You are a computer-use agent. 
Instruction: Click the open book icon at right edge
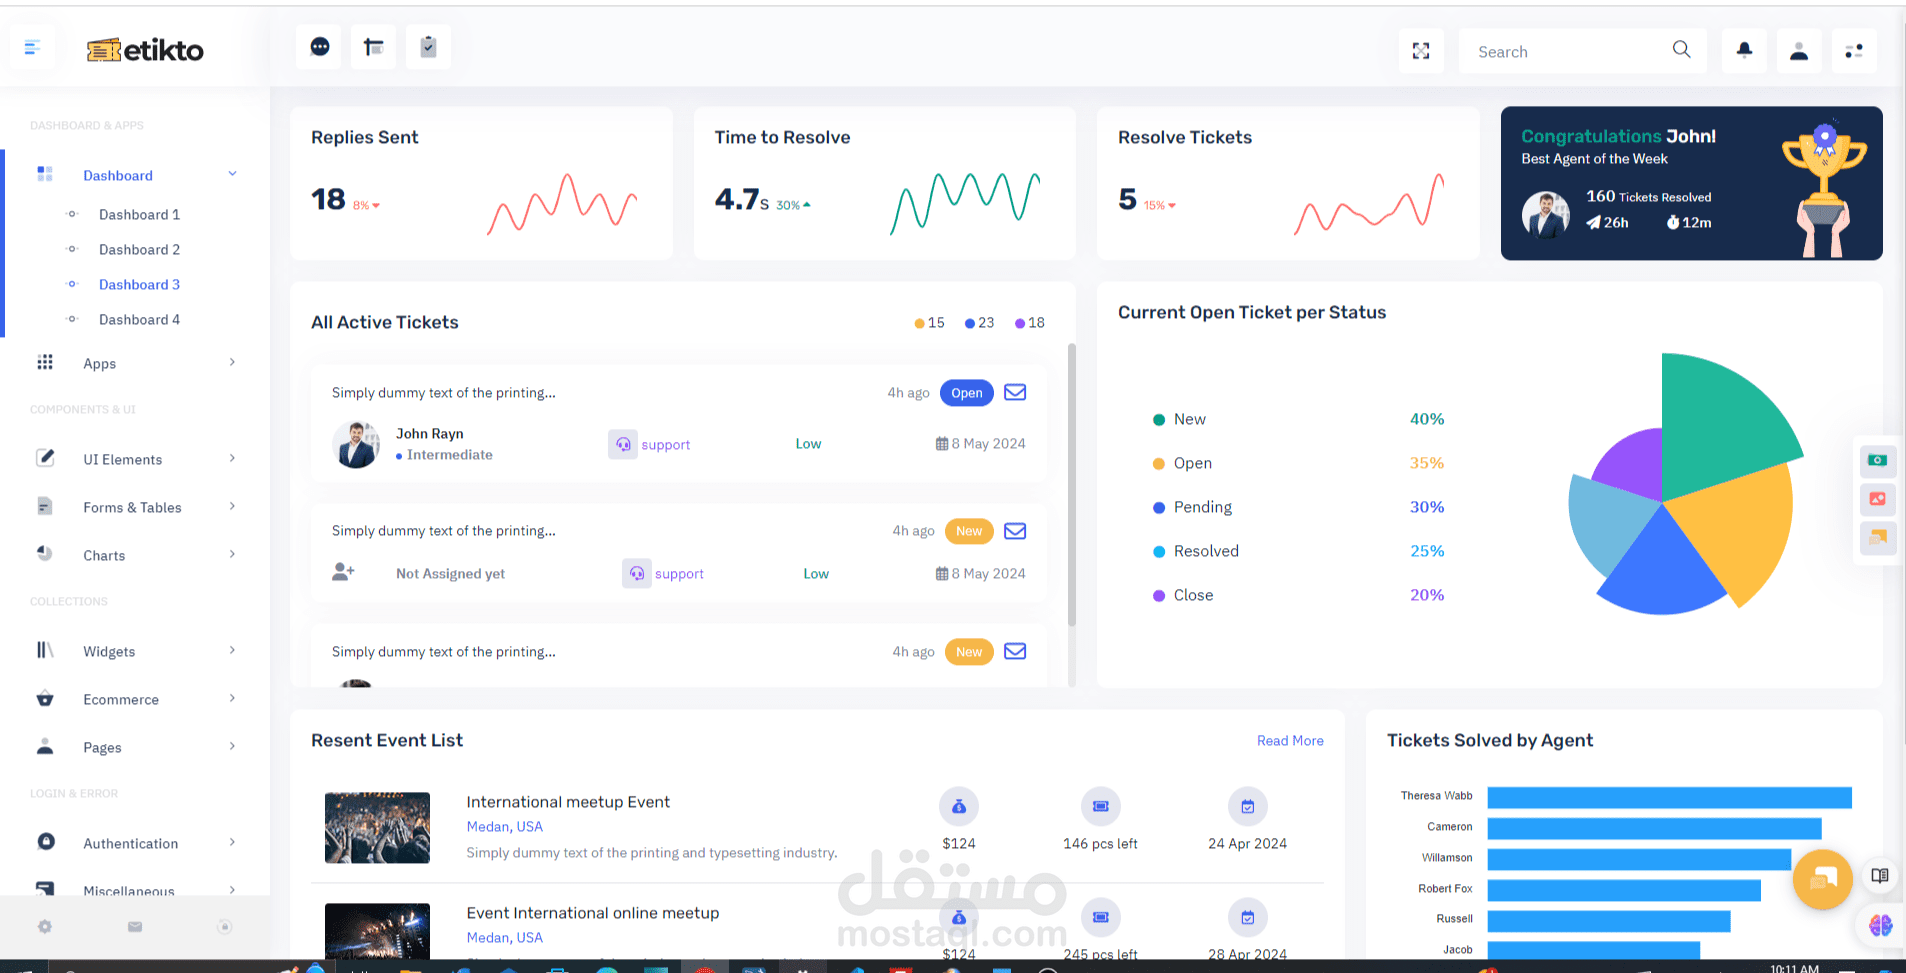point(1880,875)
